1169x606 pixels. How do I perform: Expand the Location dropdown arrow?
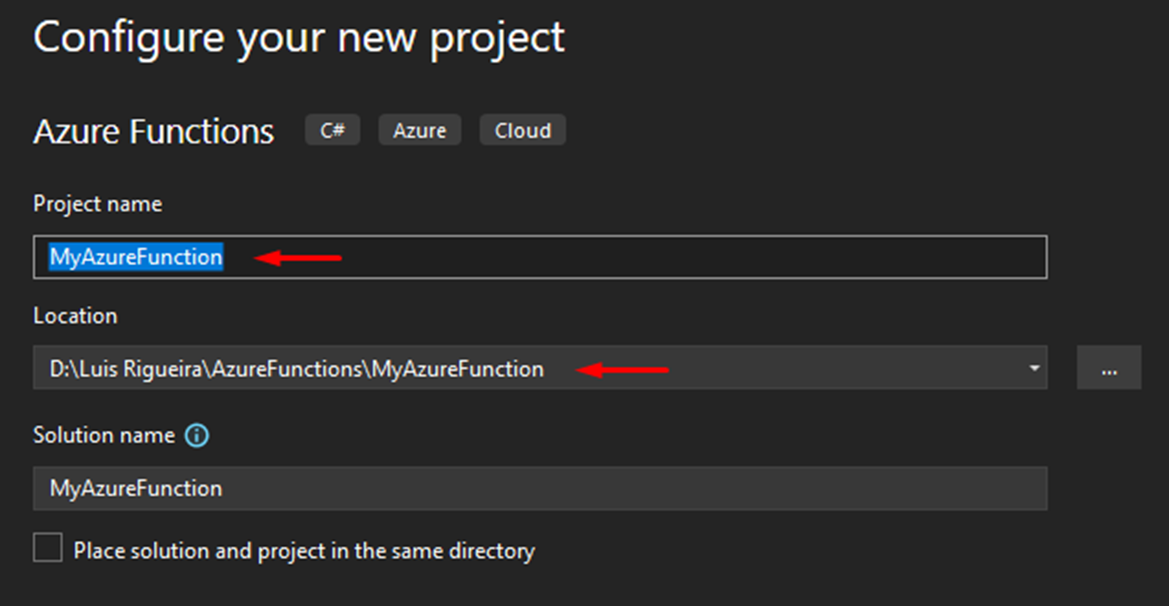click(1033, 369)
